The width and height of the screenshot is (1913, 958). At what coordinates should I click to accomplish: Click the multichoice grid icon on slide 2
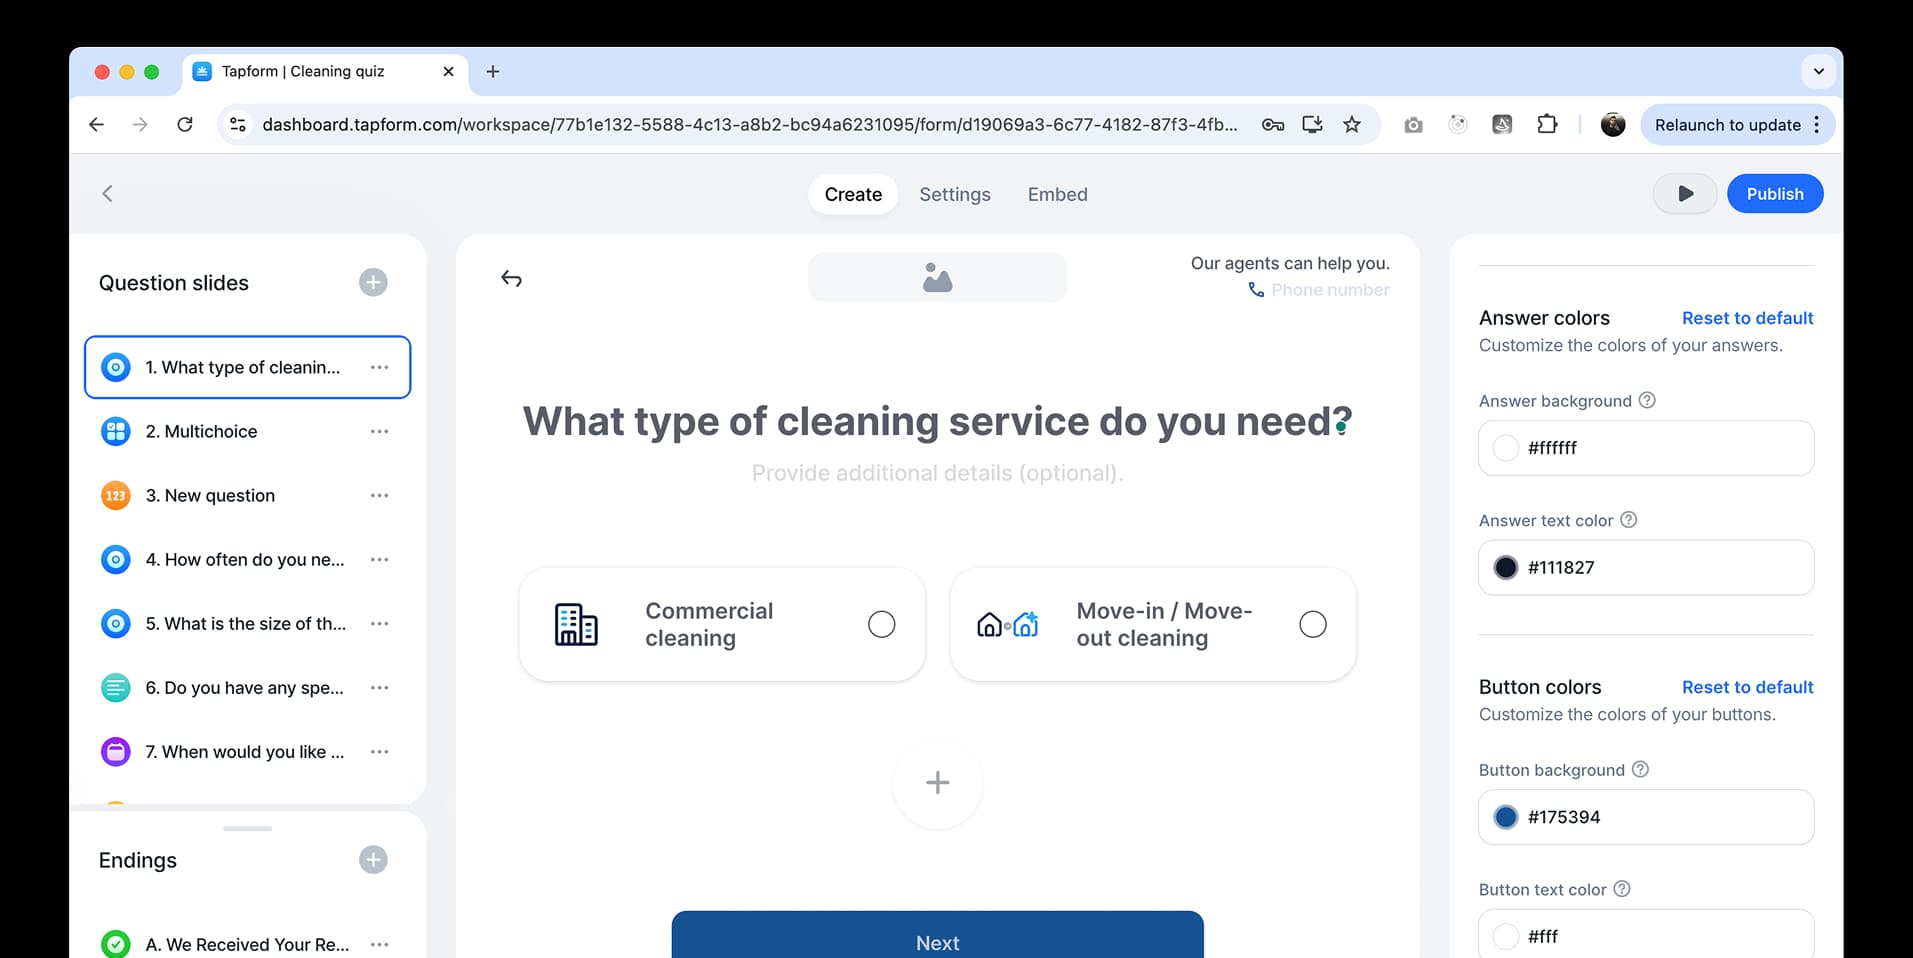tap(116, 431)
